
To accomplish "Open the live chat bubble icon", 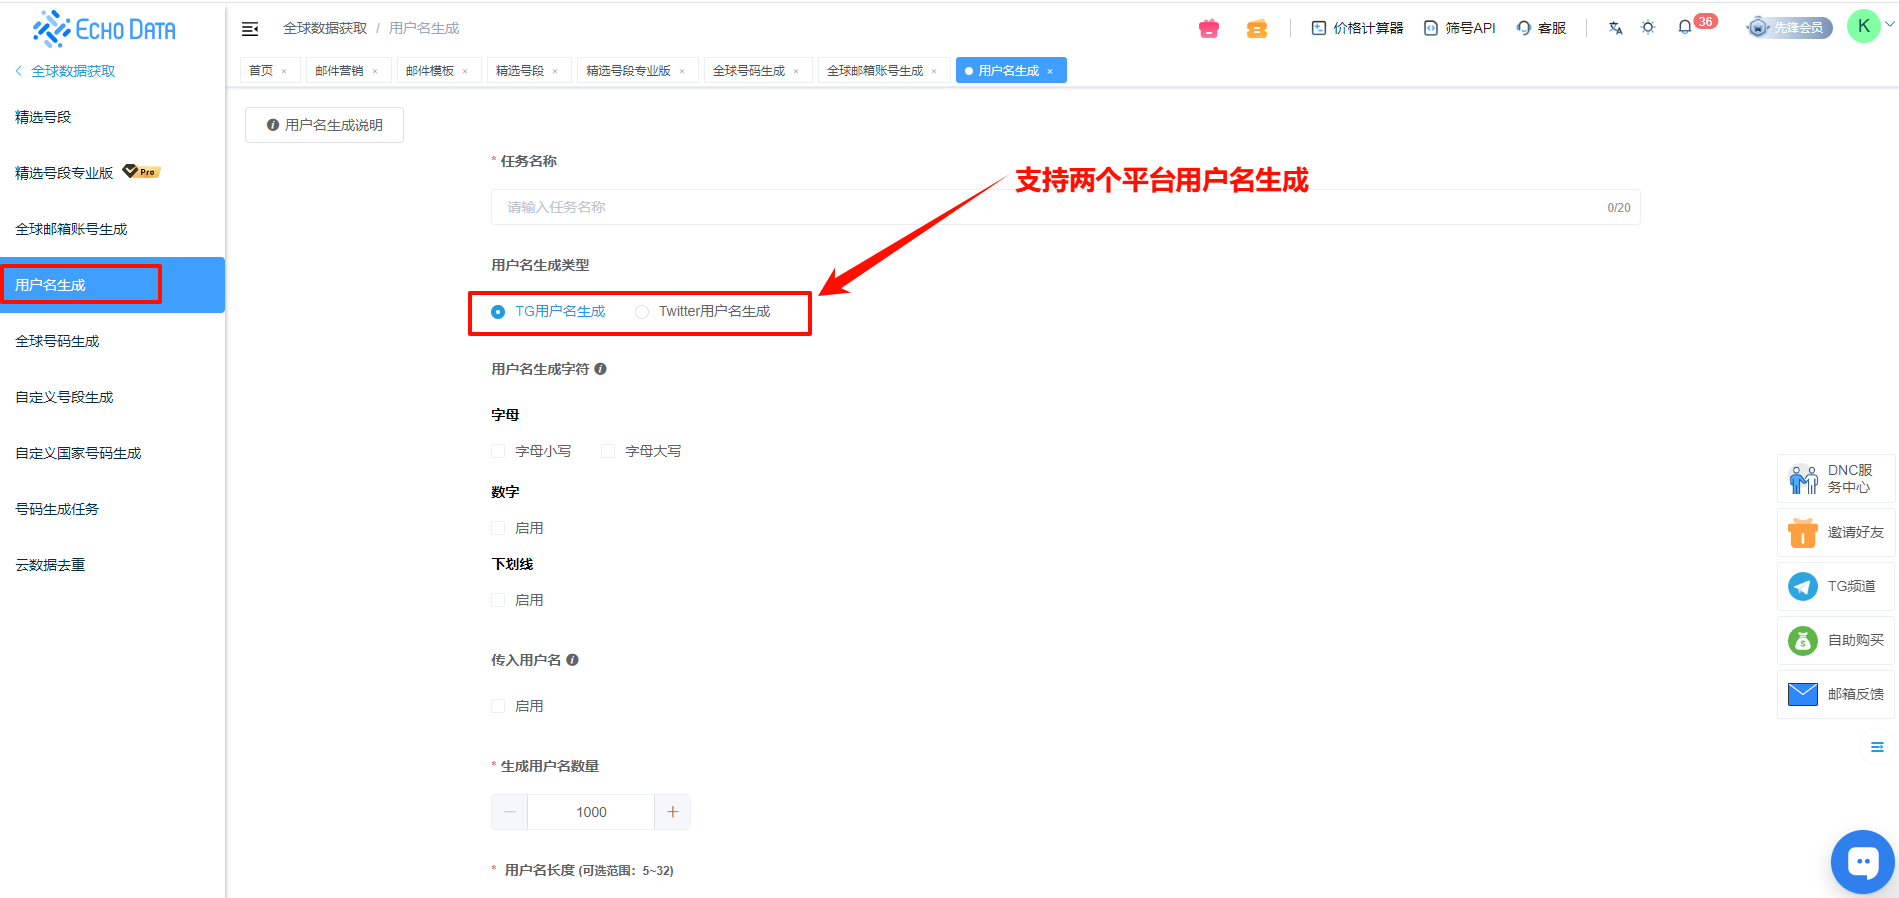I will (1862, 861).
